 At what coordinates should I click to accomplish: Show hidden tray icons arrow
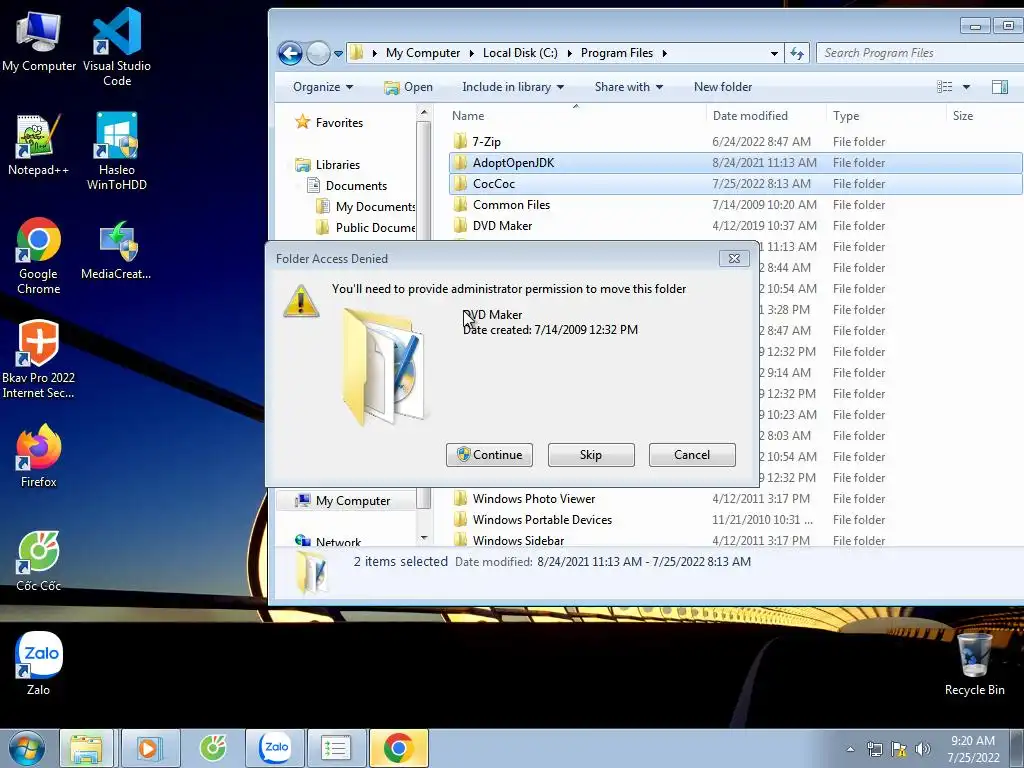click(850, 749)
